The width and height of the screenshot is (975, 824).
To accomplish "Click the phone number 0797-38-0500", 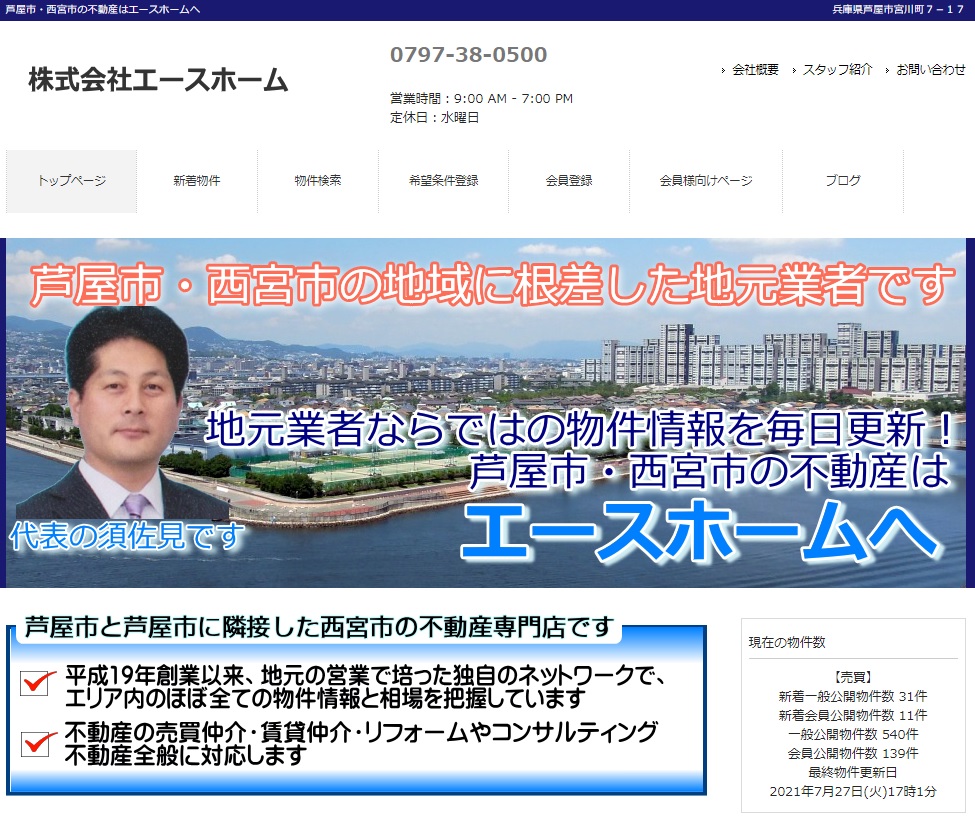I will [468, 55].
